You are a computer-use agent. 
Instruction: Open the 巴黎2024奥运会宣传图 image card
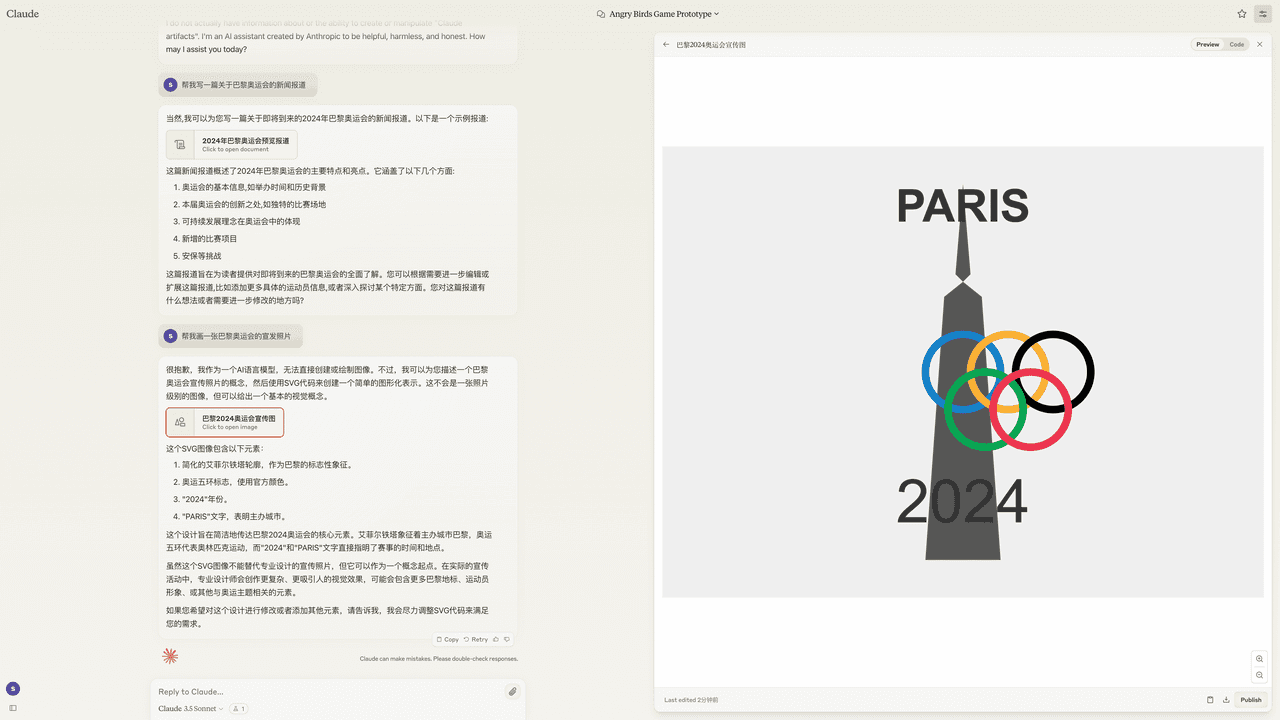225,422
